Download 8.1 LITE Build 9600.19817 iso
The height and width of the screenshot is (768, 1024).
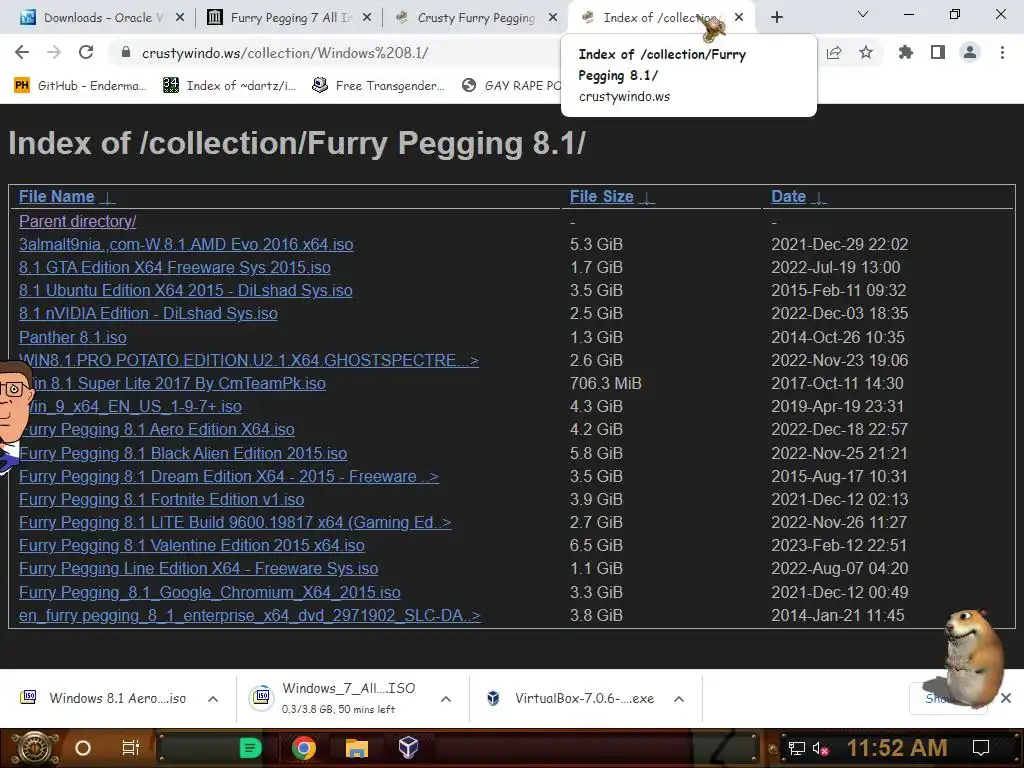(x=235, y=522)
